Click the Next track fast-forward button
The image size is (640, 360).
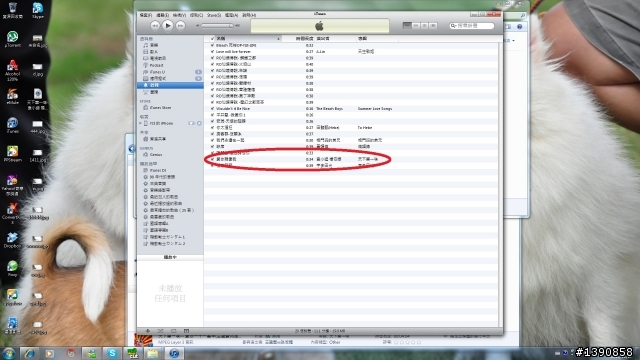click(x=180, y=26)
